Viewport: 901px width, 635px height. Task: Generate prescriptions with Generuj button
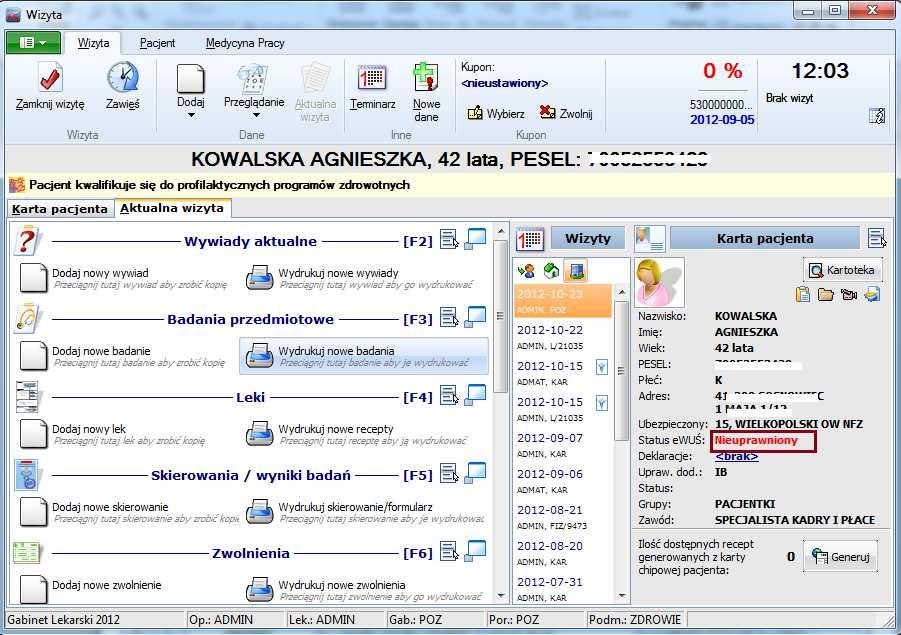841,556
